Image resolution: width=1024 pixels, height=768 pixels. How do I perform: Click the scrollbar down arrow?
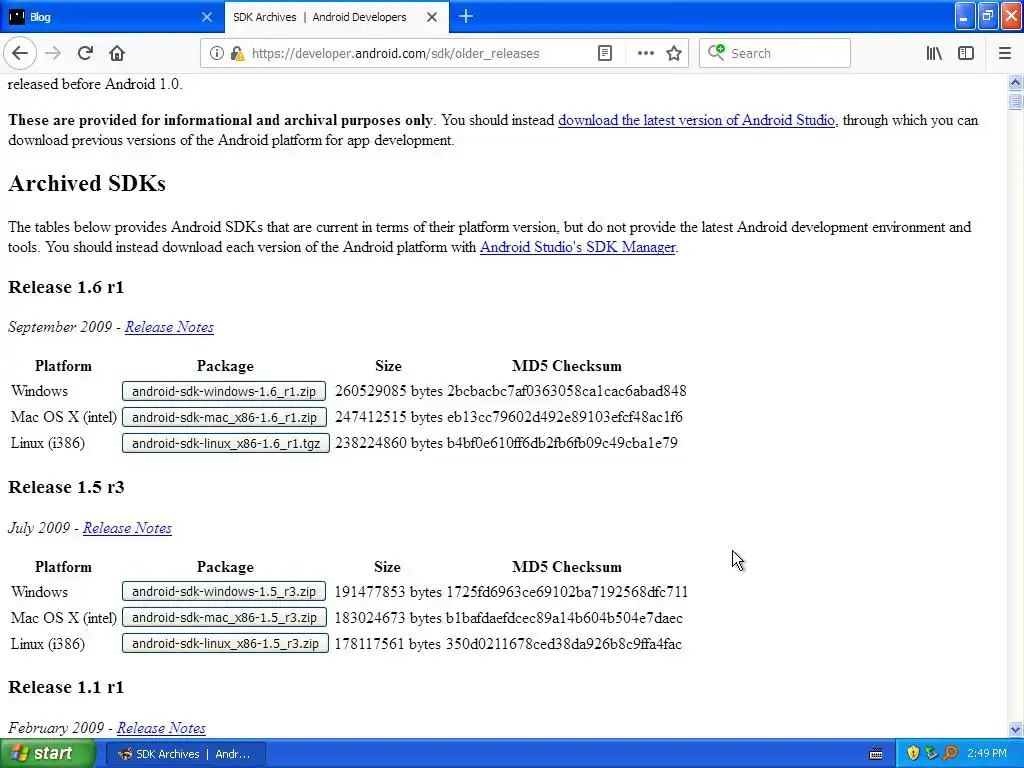pyautogui.click(x=1015, y=729)
